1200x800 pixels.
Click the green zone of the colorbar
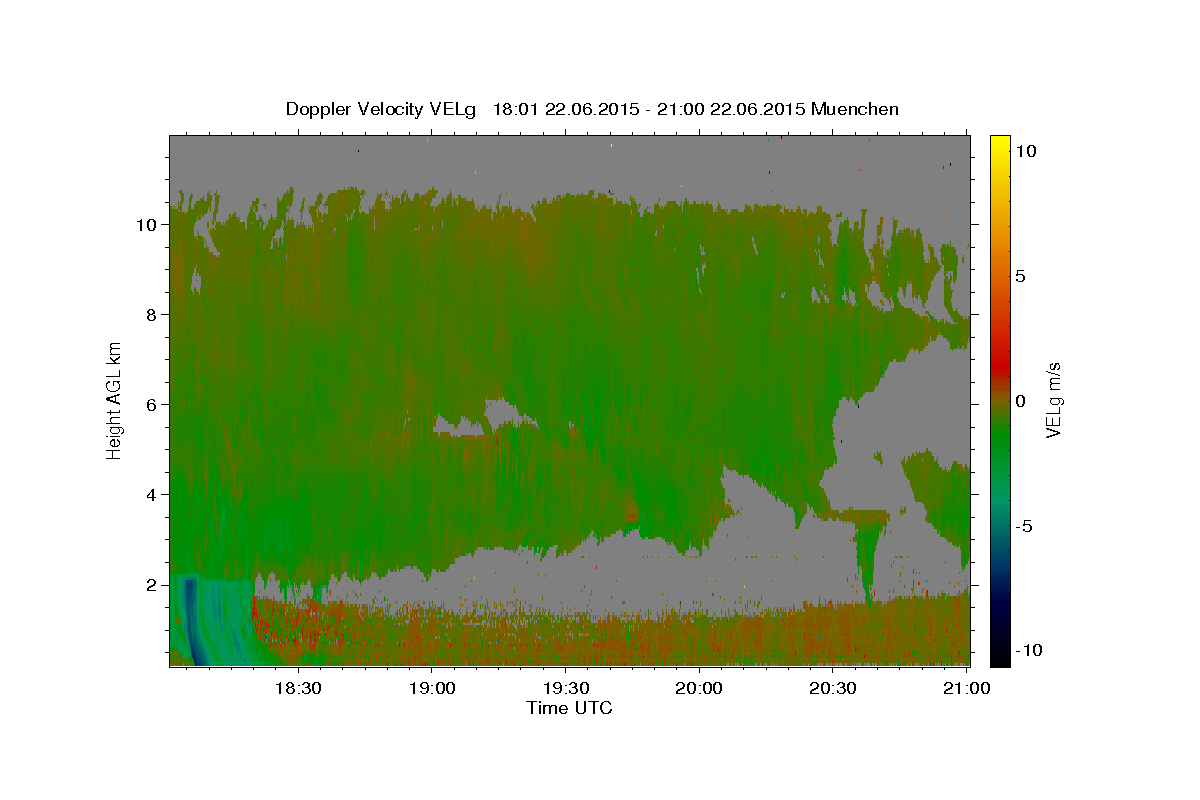[1000, 435]
